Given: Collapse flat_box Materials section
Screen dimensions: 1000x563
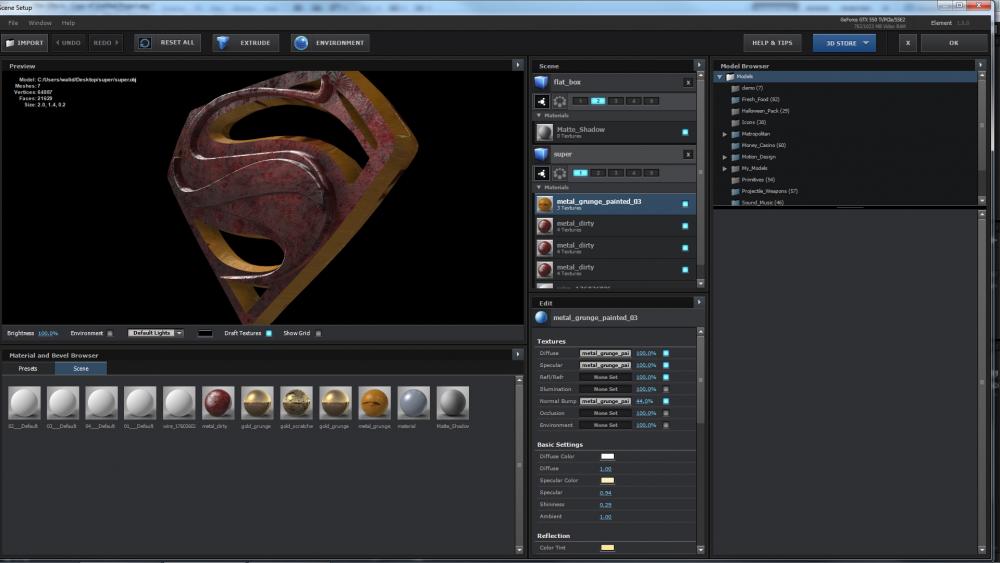Looking at the screenshot, I should tap(539, 115).
